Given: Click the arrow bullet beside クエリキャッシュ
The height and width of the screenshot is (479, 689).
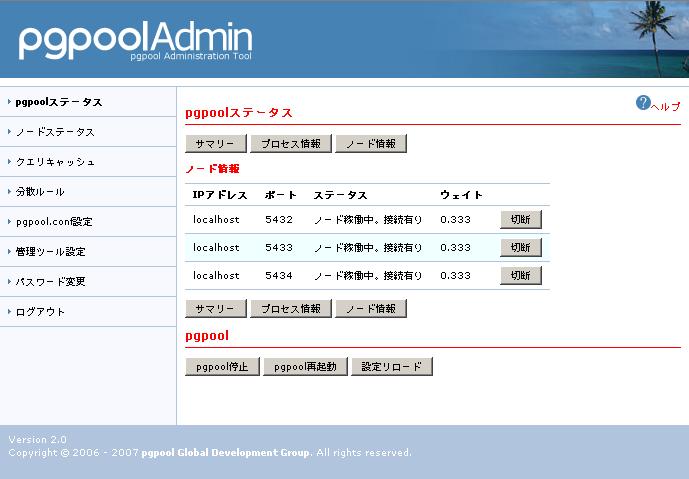Looking at the screenshot, I should [x=9, y=162].
